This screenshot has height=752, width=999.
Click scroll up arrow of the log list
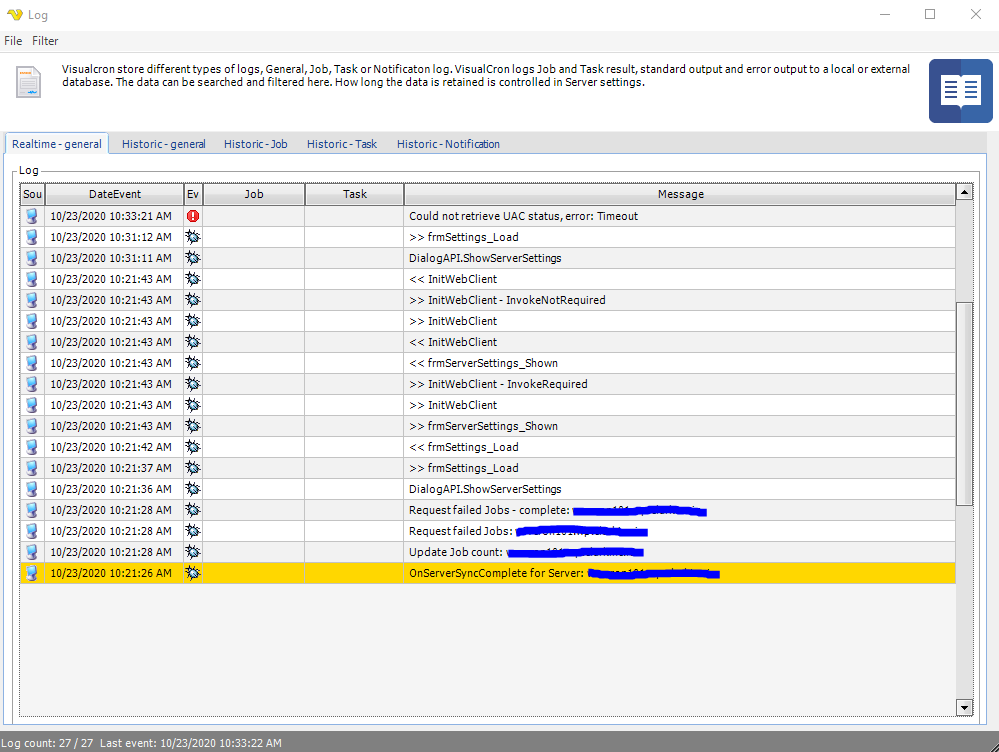pos(964,193)
